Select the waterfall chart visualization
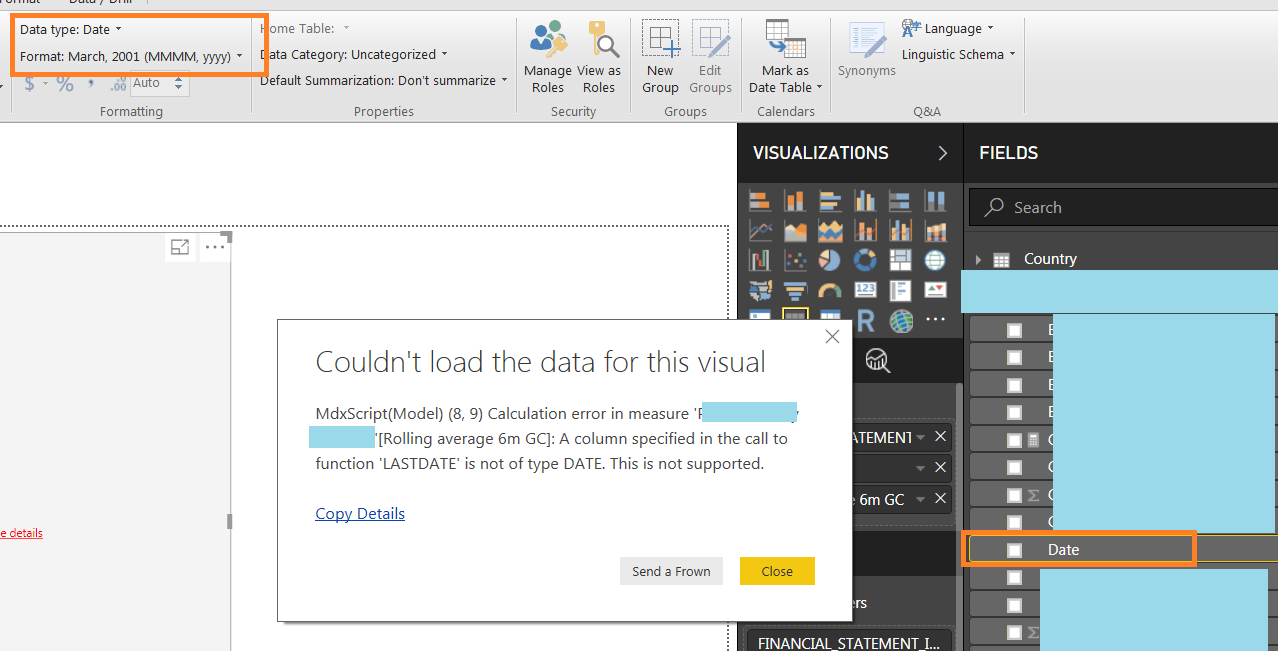 click(761, 261)
